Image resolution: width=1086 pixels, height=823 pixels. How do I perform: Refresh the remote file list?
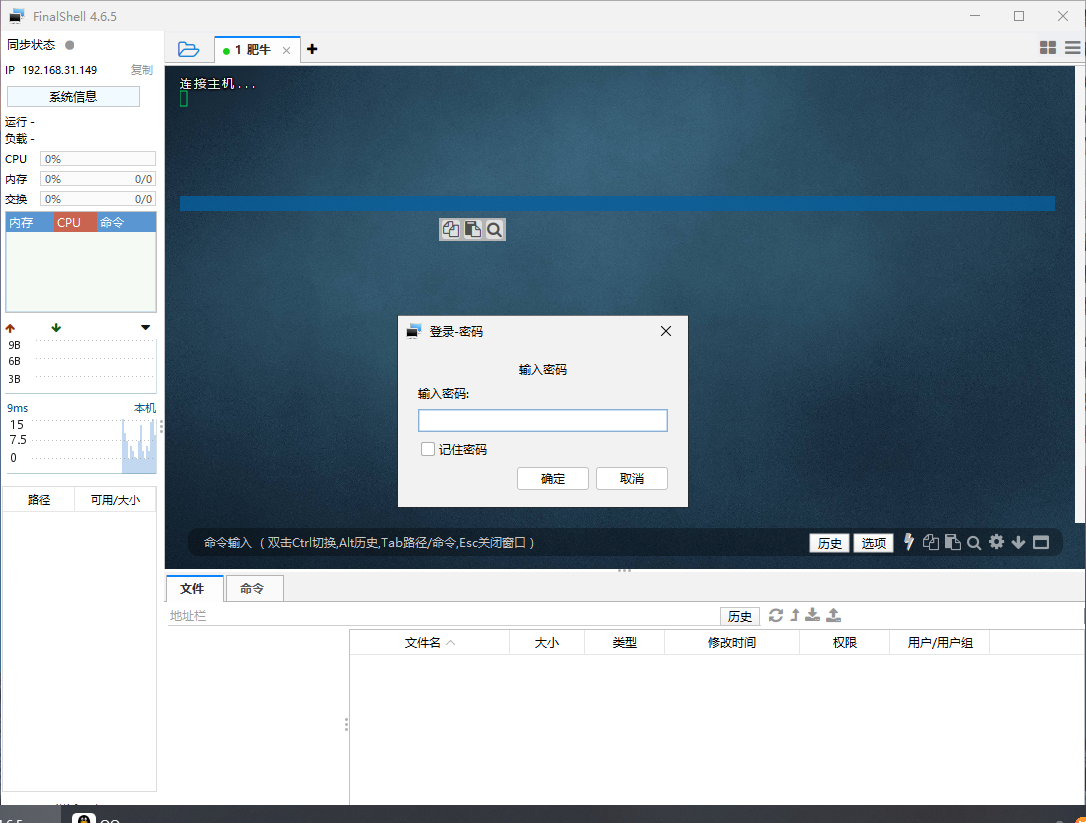[776, 616]
